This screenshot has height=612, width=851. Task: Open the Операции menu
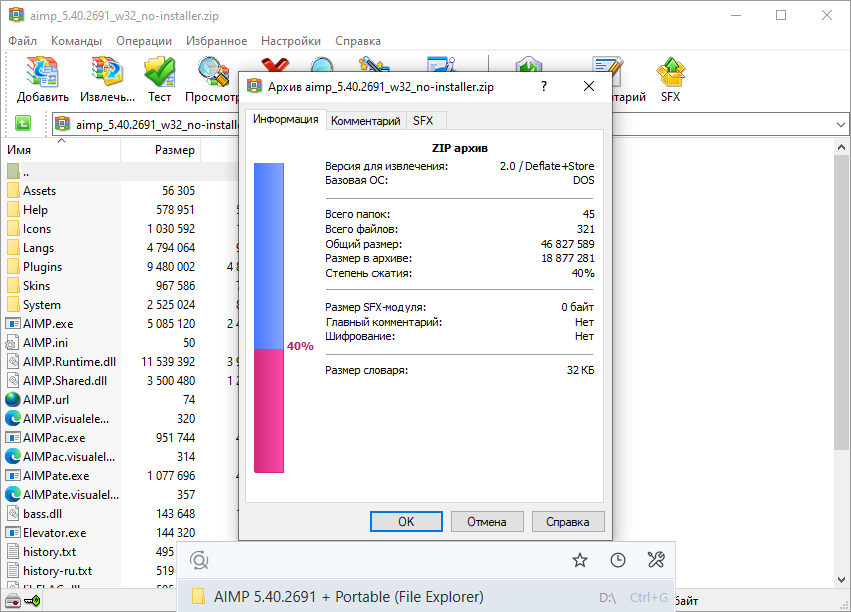(144, 41)
